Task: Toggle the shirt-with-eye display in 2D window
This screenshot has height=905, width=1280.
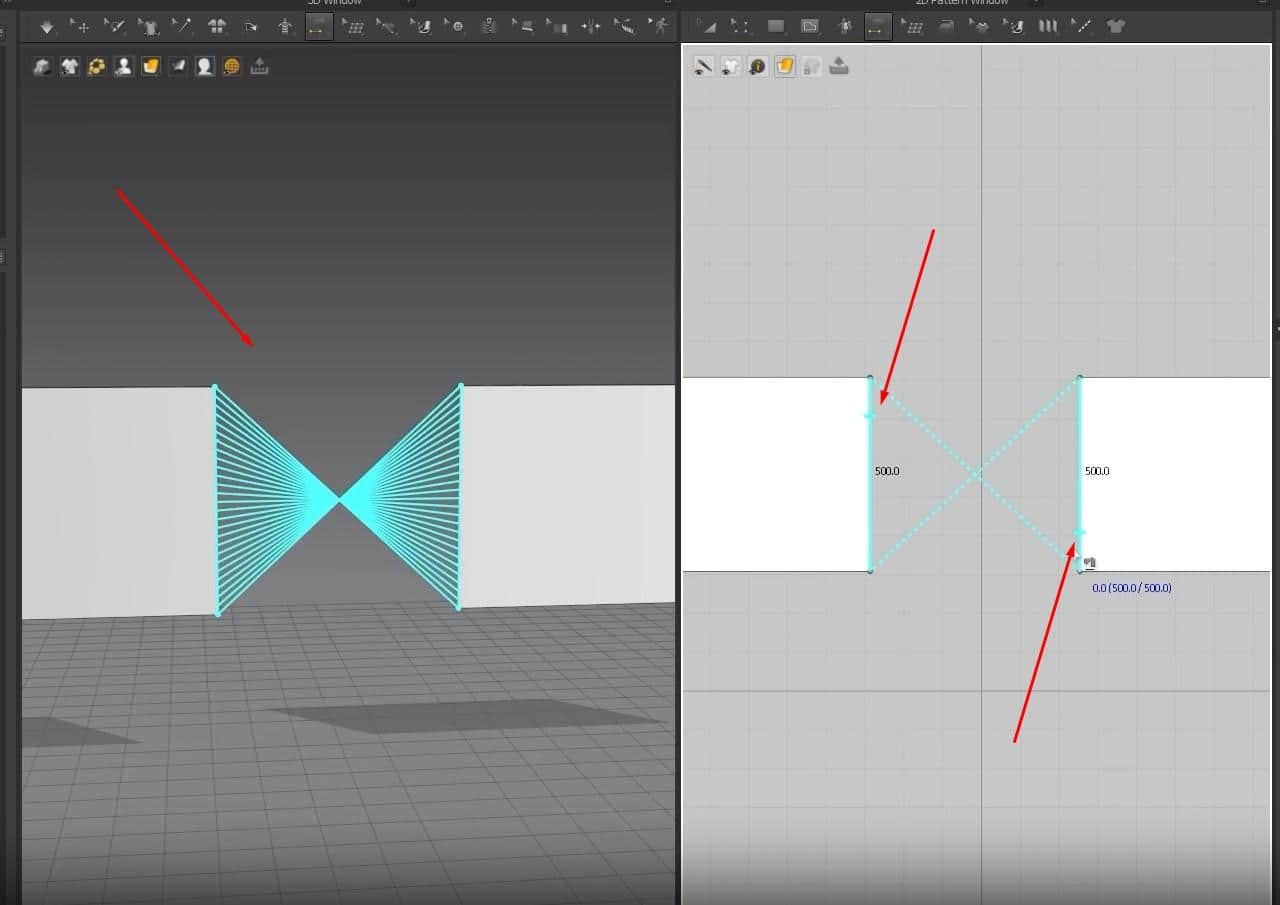Action: [x=731, y=67]
